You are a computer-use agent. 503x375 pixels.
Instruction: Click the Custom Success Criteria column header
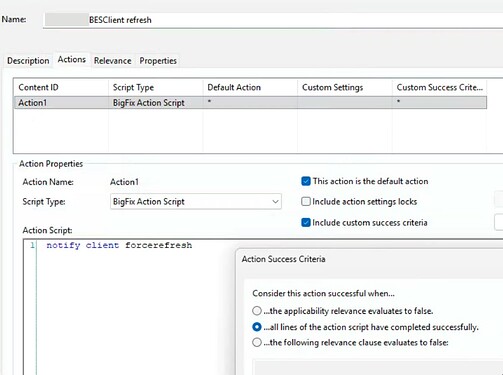click(439, 87)
